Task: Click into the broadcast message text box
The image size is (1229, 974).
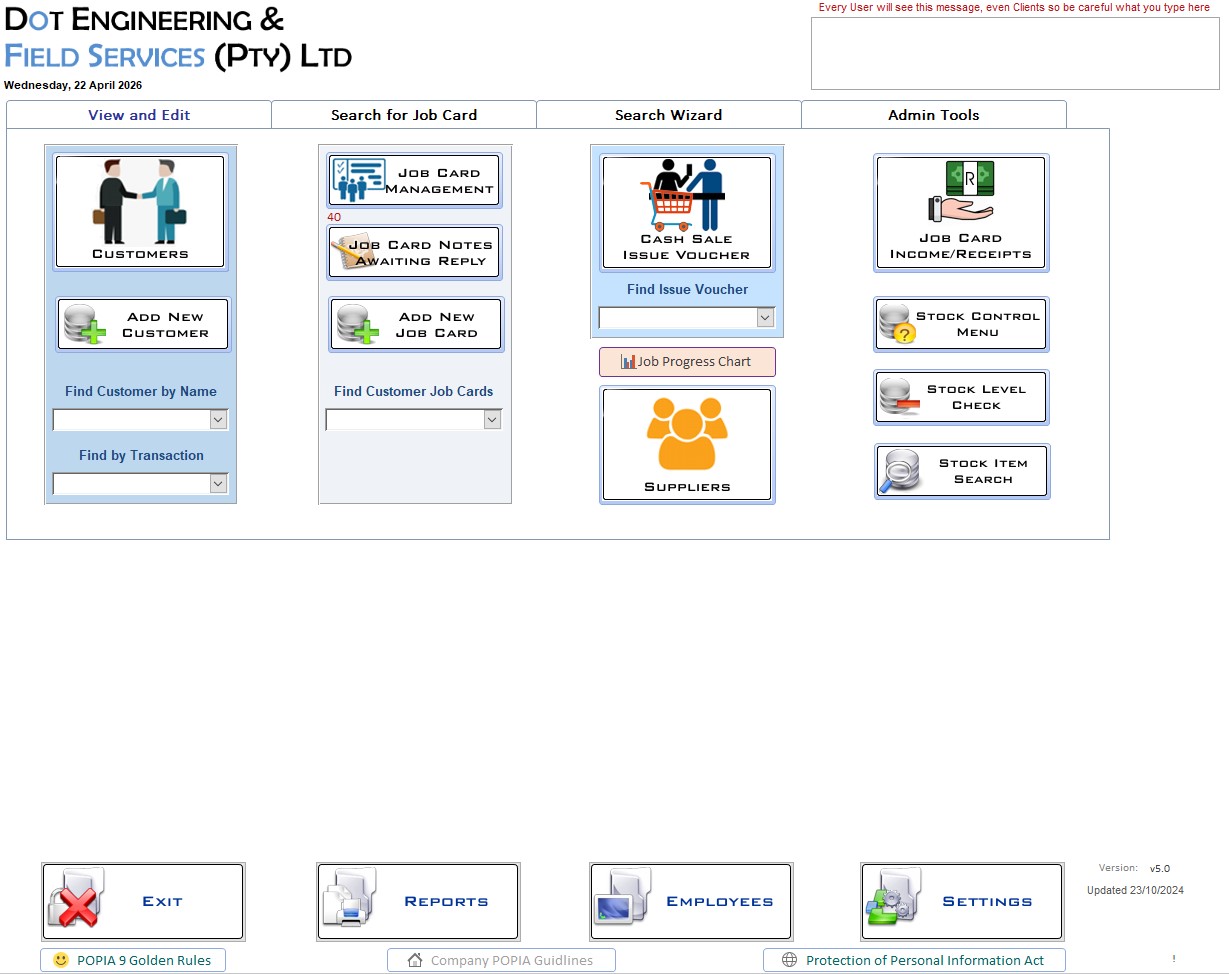Action: [x=1015, y=54]
